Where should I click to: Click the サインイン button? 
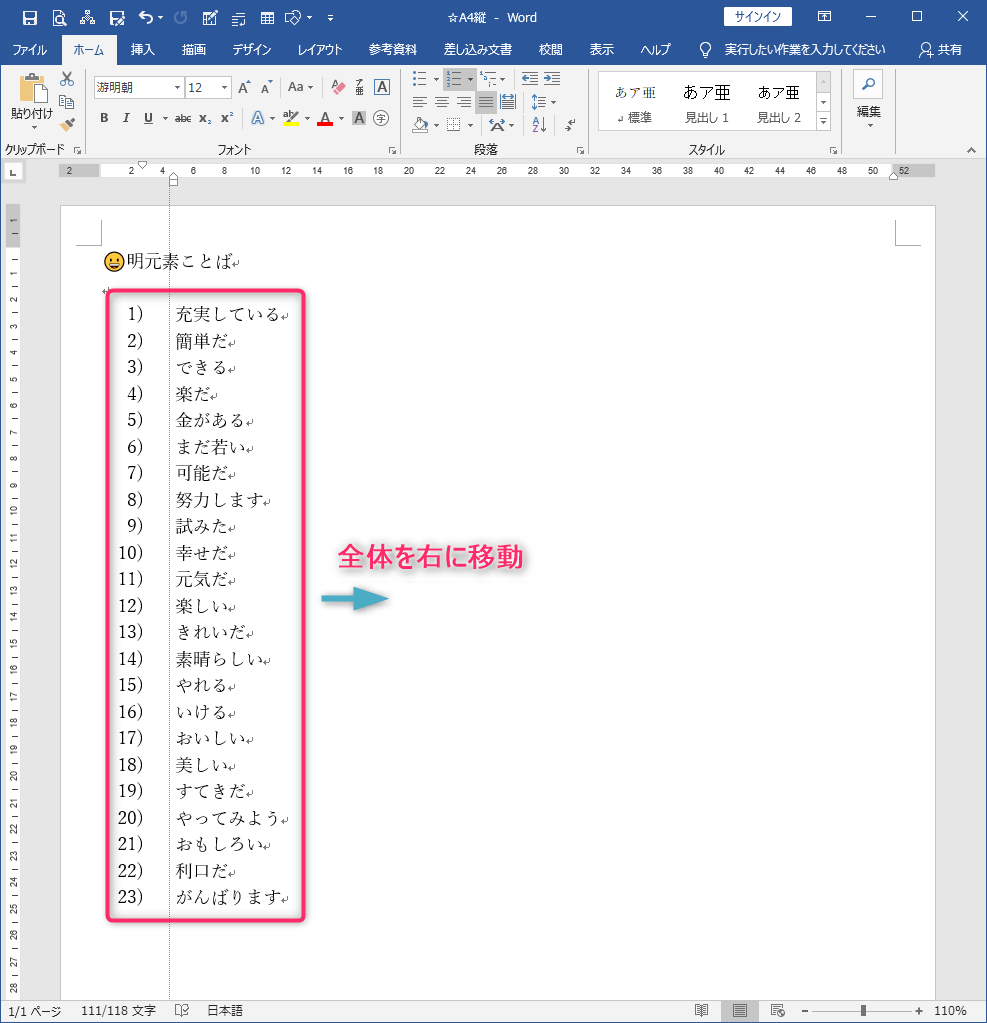click(x=757, y=17)
